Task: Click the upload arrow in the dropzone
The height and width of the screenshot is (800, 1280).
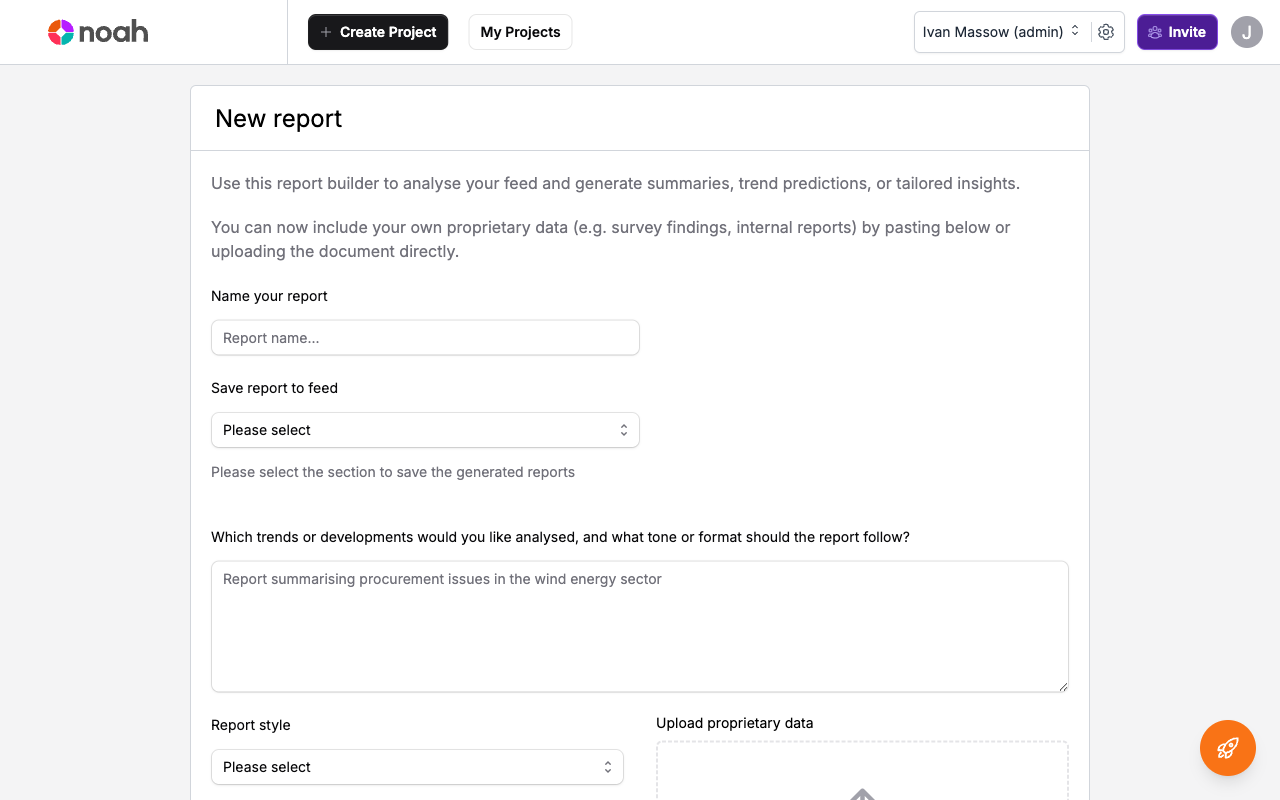Action: point(861,794)
